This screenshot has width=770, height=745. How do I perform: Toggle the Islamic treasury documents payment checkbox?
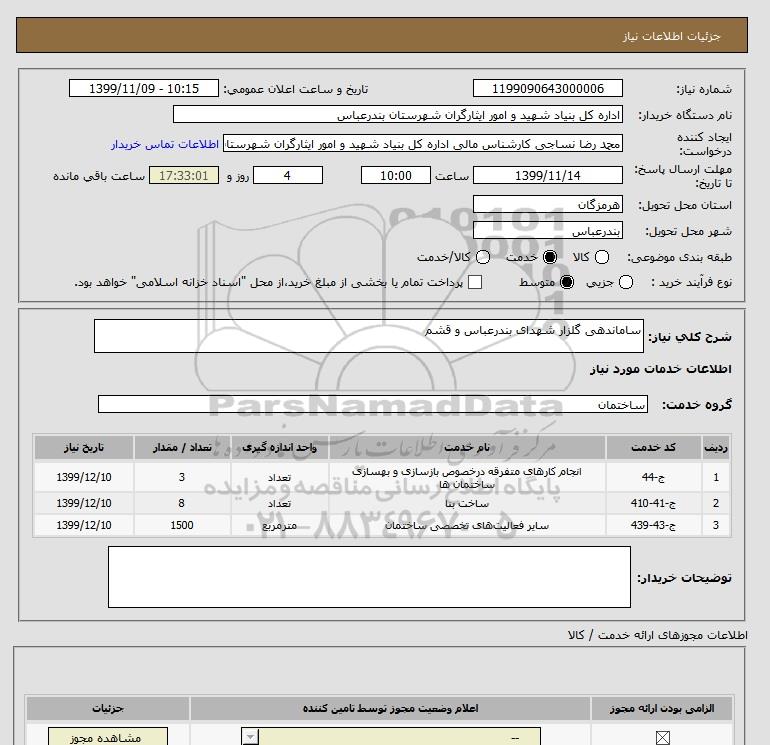[475, 282]
